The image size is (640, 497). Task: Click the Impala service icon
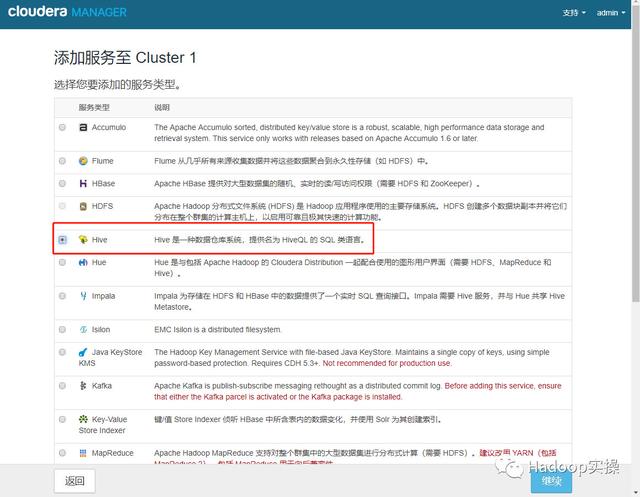coord(83,296)
